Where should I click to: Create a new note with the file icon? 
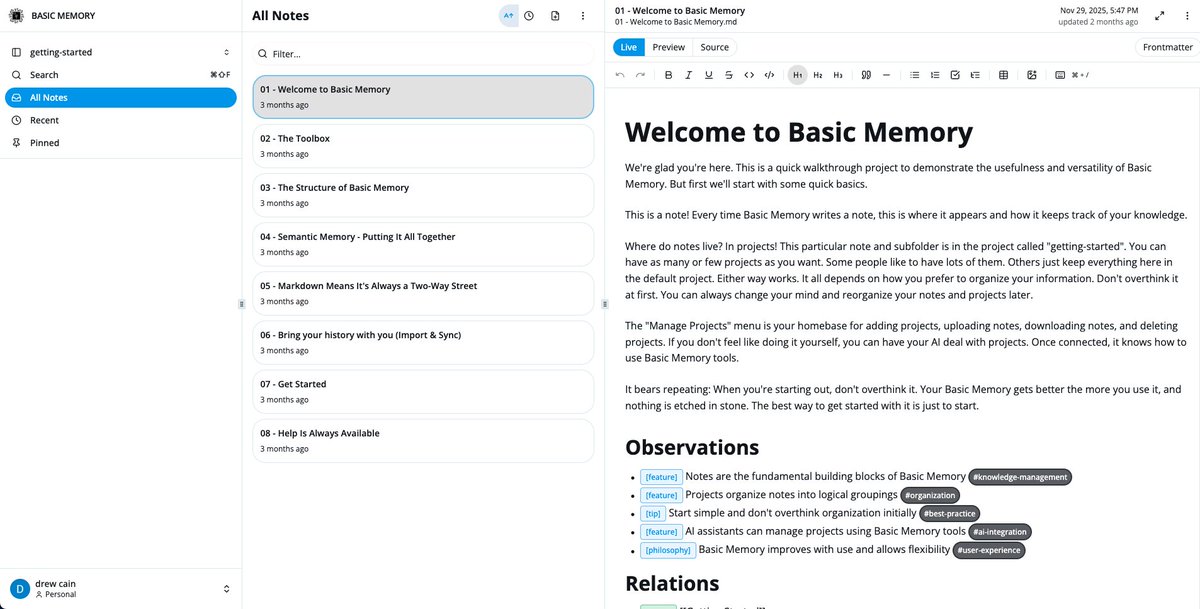(x=555, y=16)
